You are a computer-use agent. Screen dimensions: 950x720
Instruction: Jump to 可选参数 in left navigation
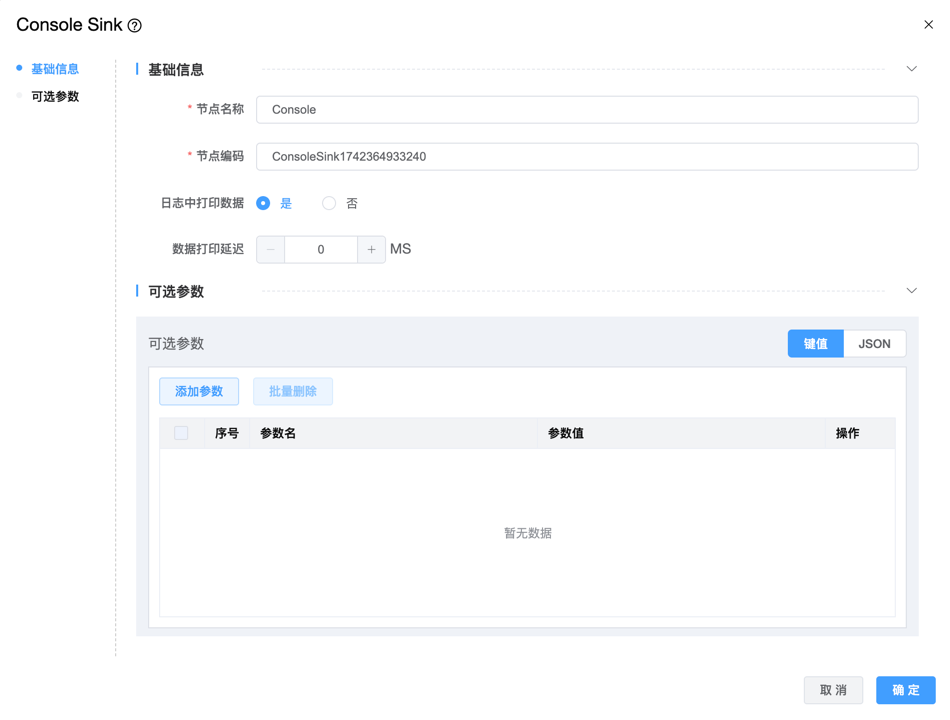click(55, 97)
